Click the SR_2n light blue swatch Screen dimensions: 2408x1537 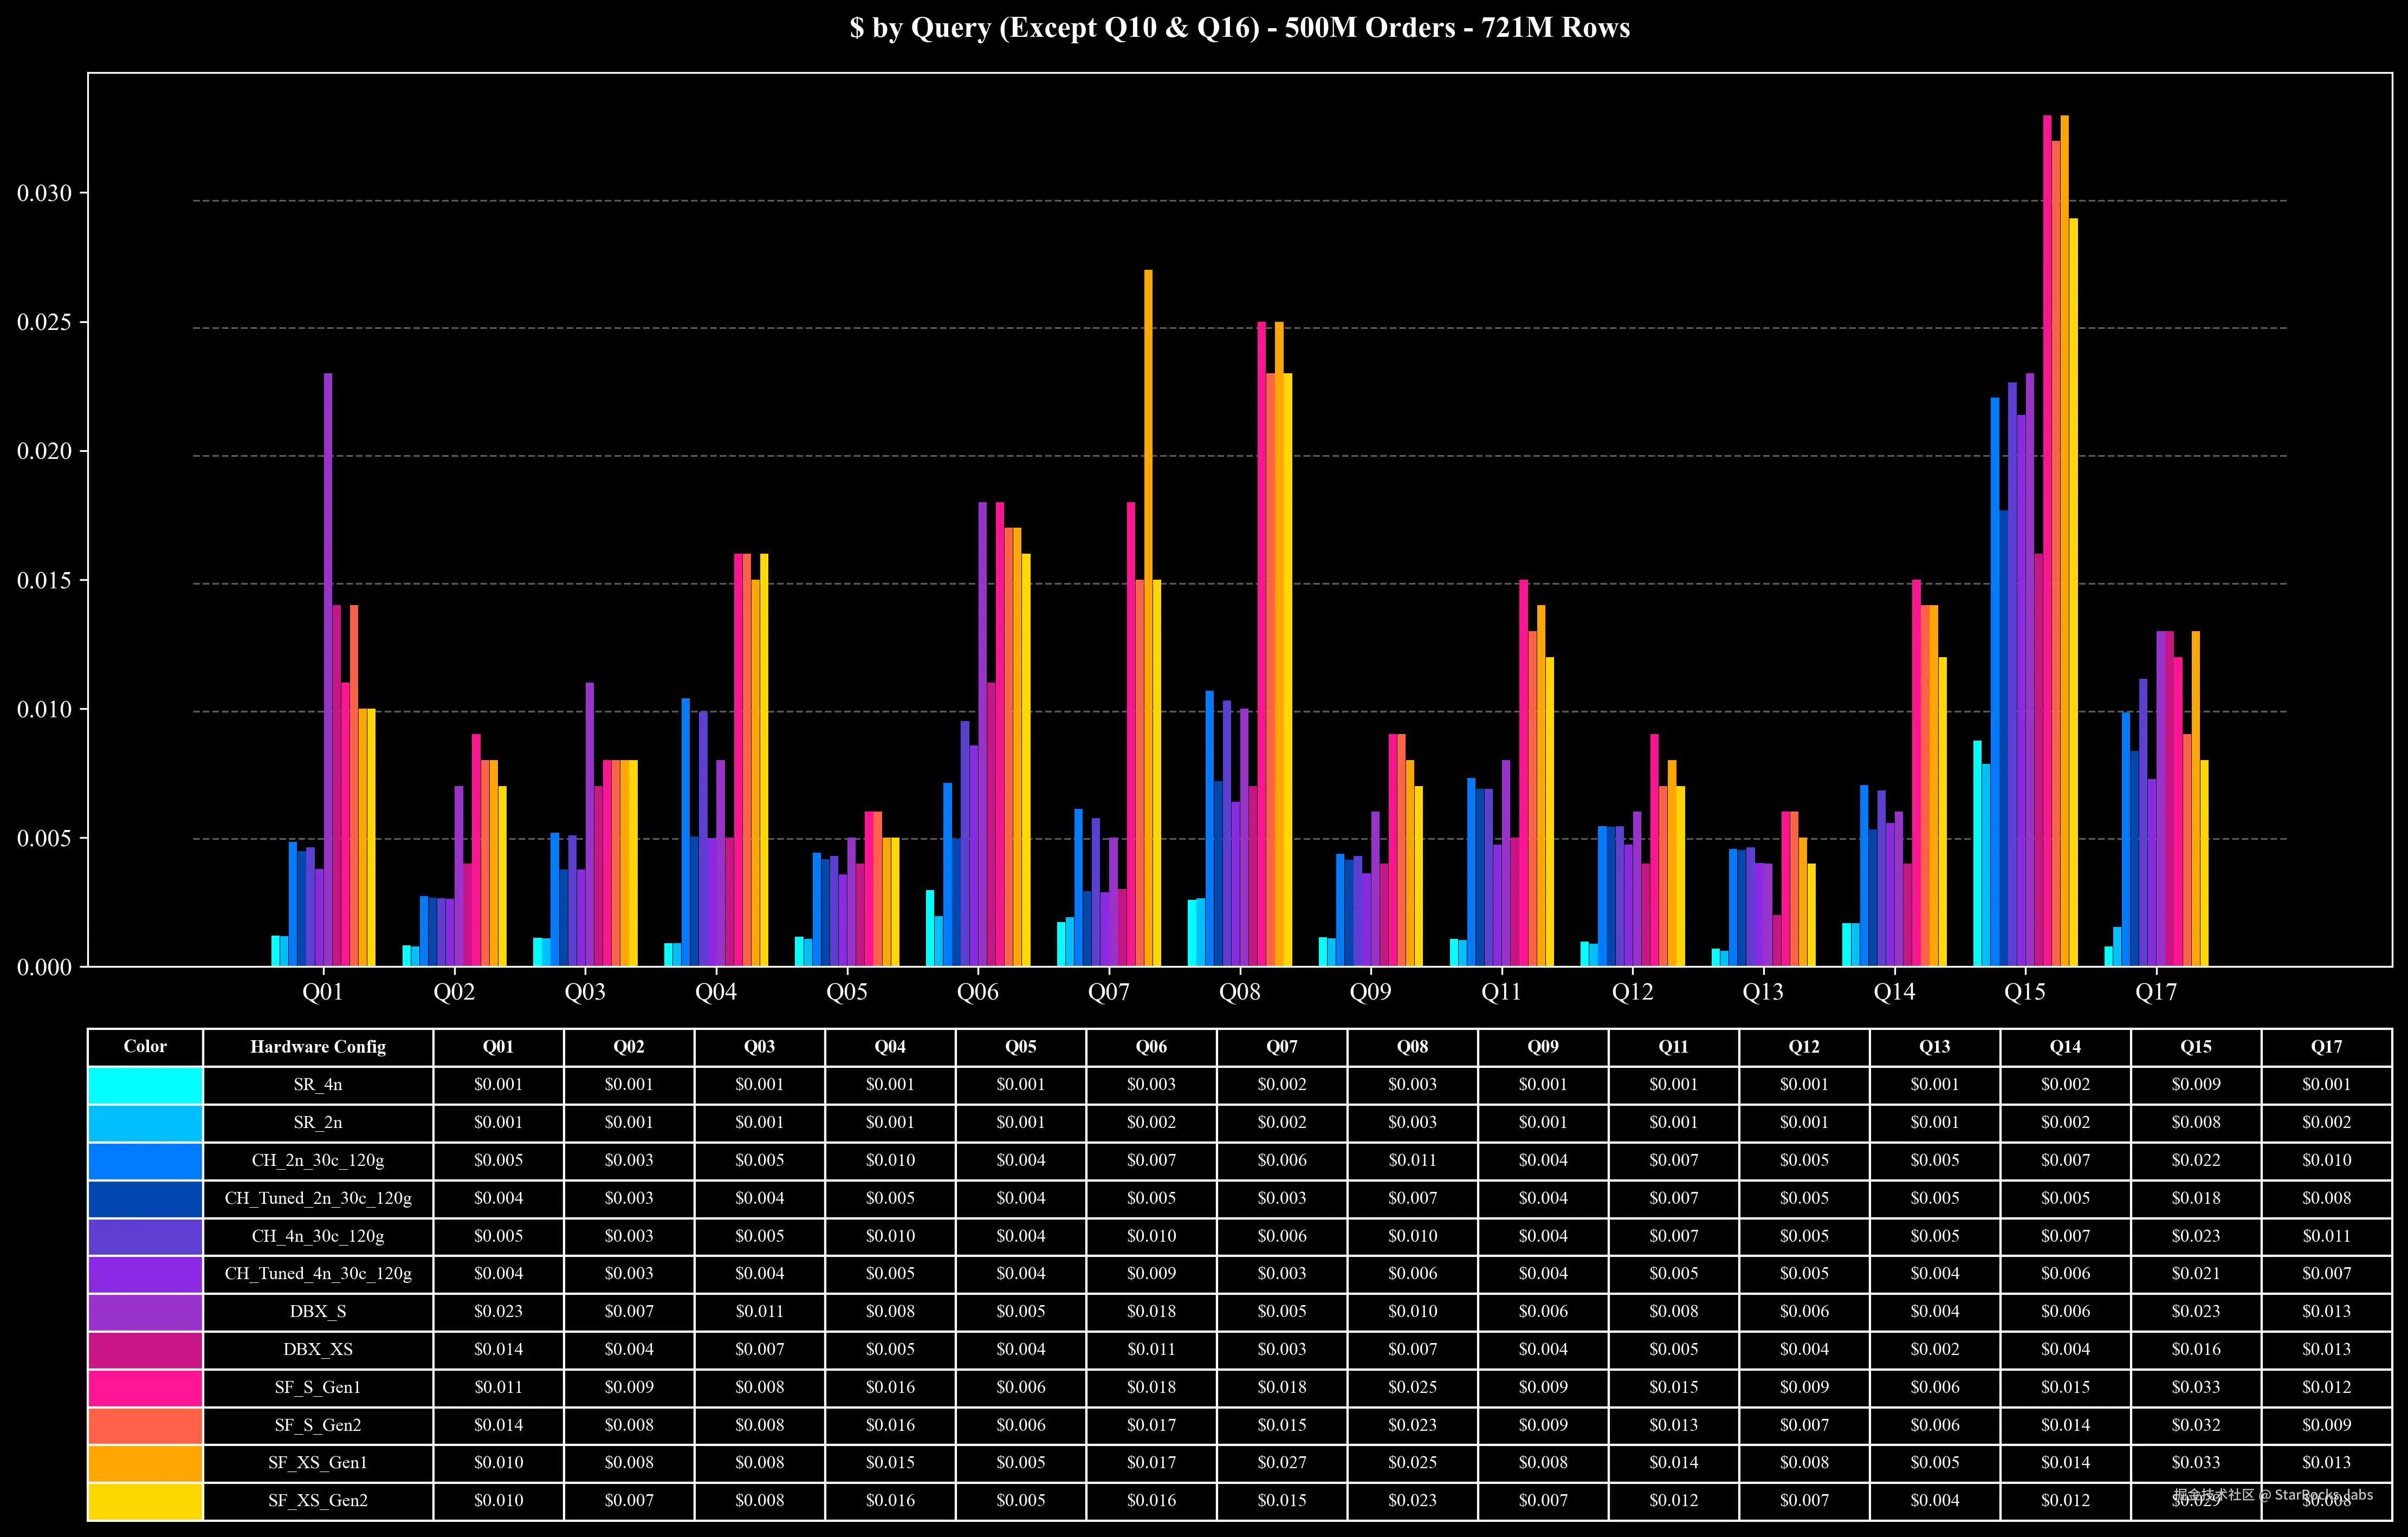coord(145,1123)
